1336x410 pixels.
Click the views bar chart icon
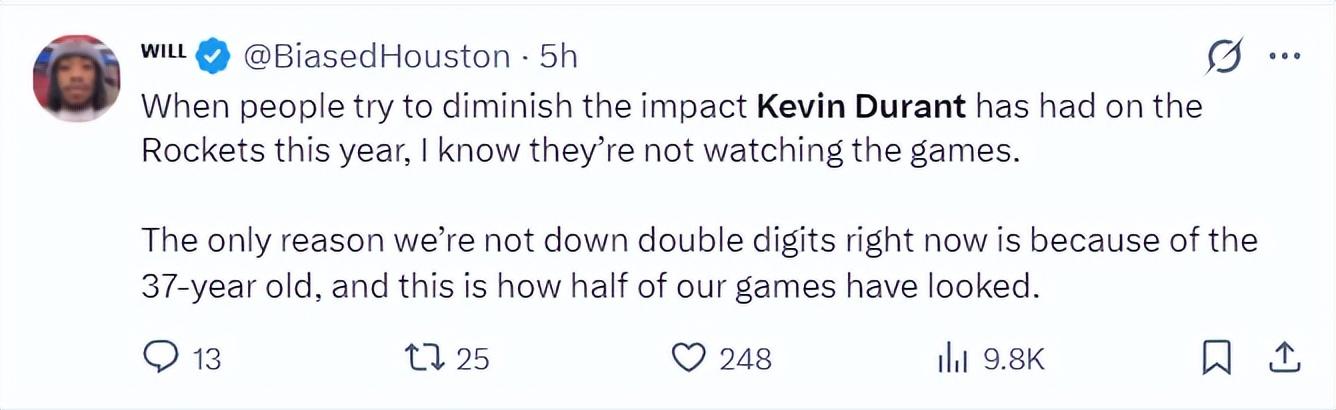(x=951, y=359)
